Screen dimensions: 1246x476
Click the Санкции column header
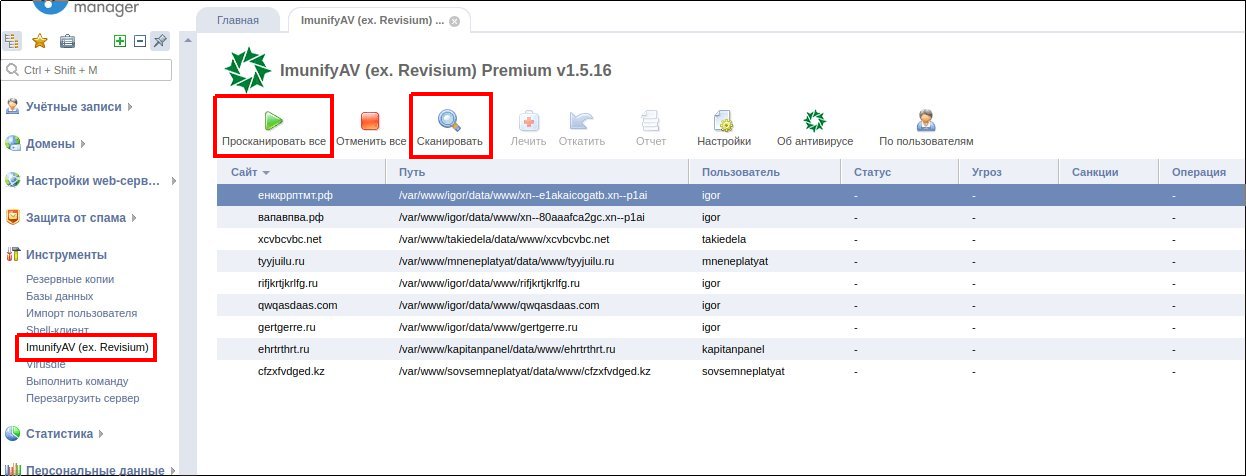[1109, 172]
